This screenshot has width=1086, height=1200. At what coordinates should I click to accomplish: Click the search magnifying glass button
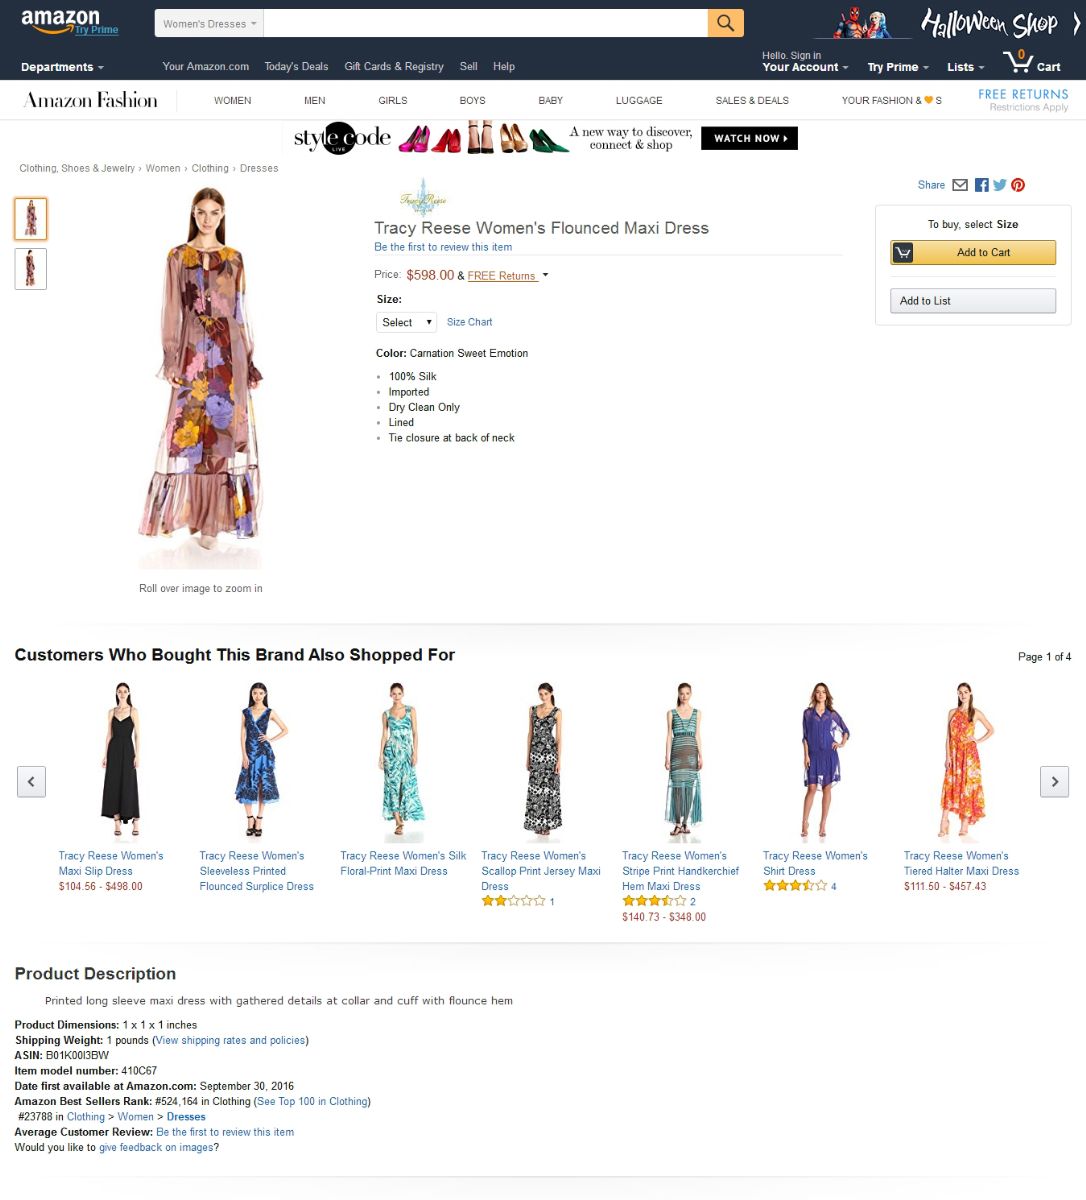click(725, 23)
